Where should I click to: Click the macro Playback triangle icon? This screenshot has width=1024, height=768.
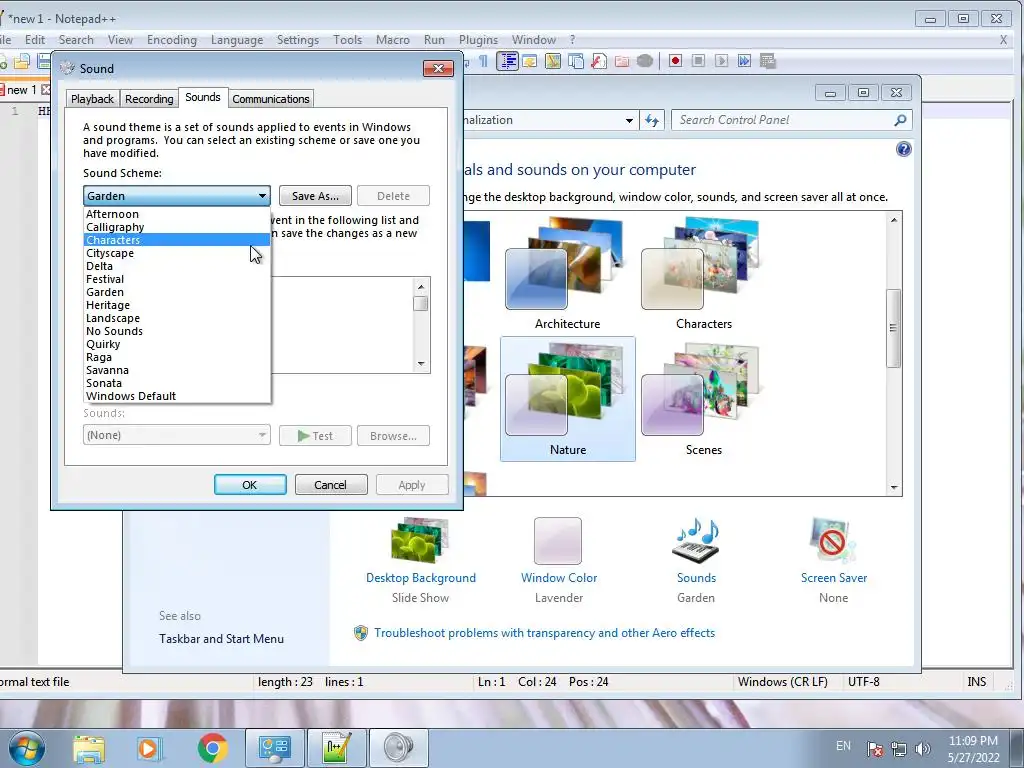[721, 61]
